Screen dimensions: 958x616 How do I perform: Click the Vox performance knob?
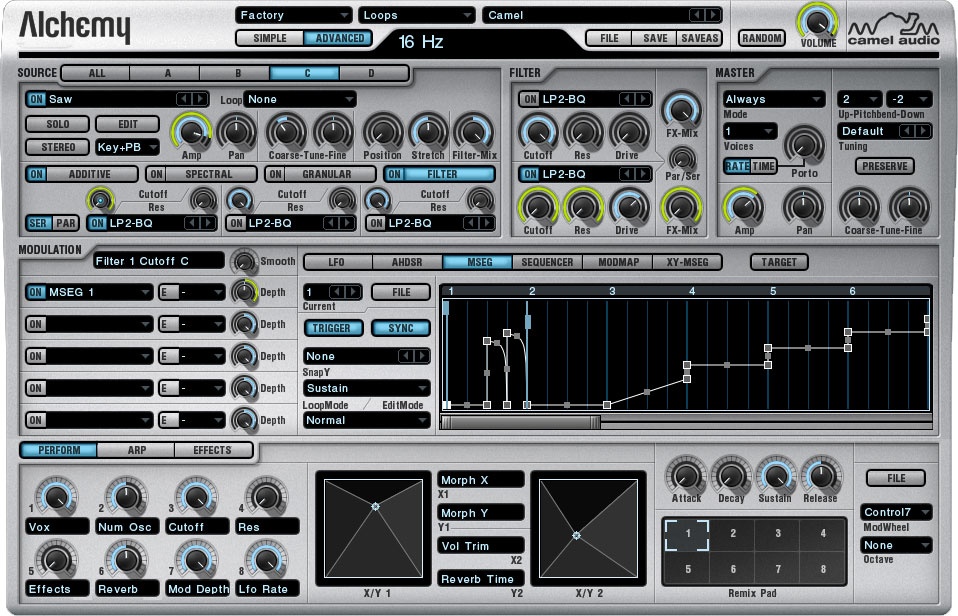pos(56,497)
